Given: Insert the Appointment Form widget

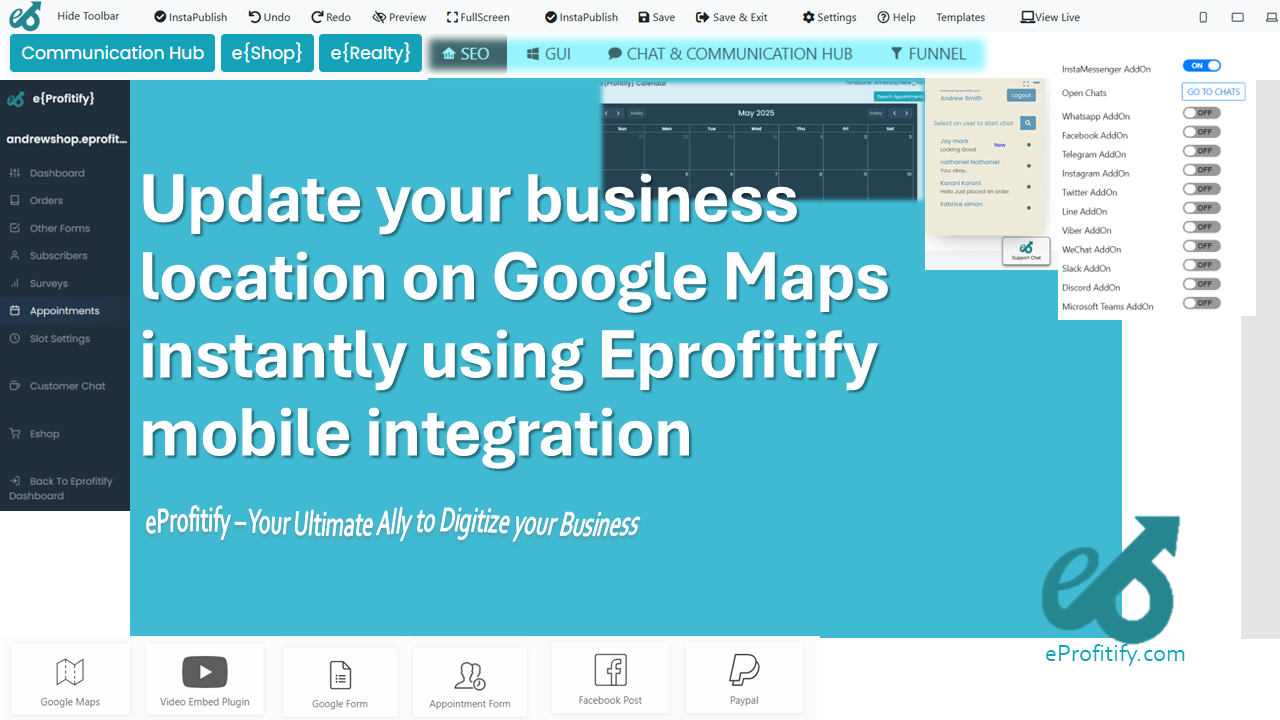Looking at the screenshot, I should coord(470,682).
